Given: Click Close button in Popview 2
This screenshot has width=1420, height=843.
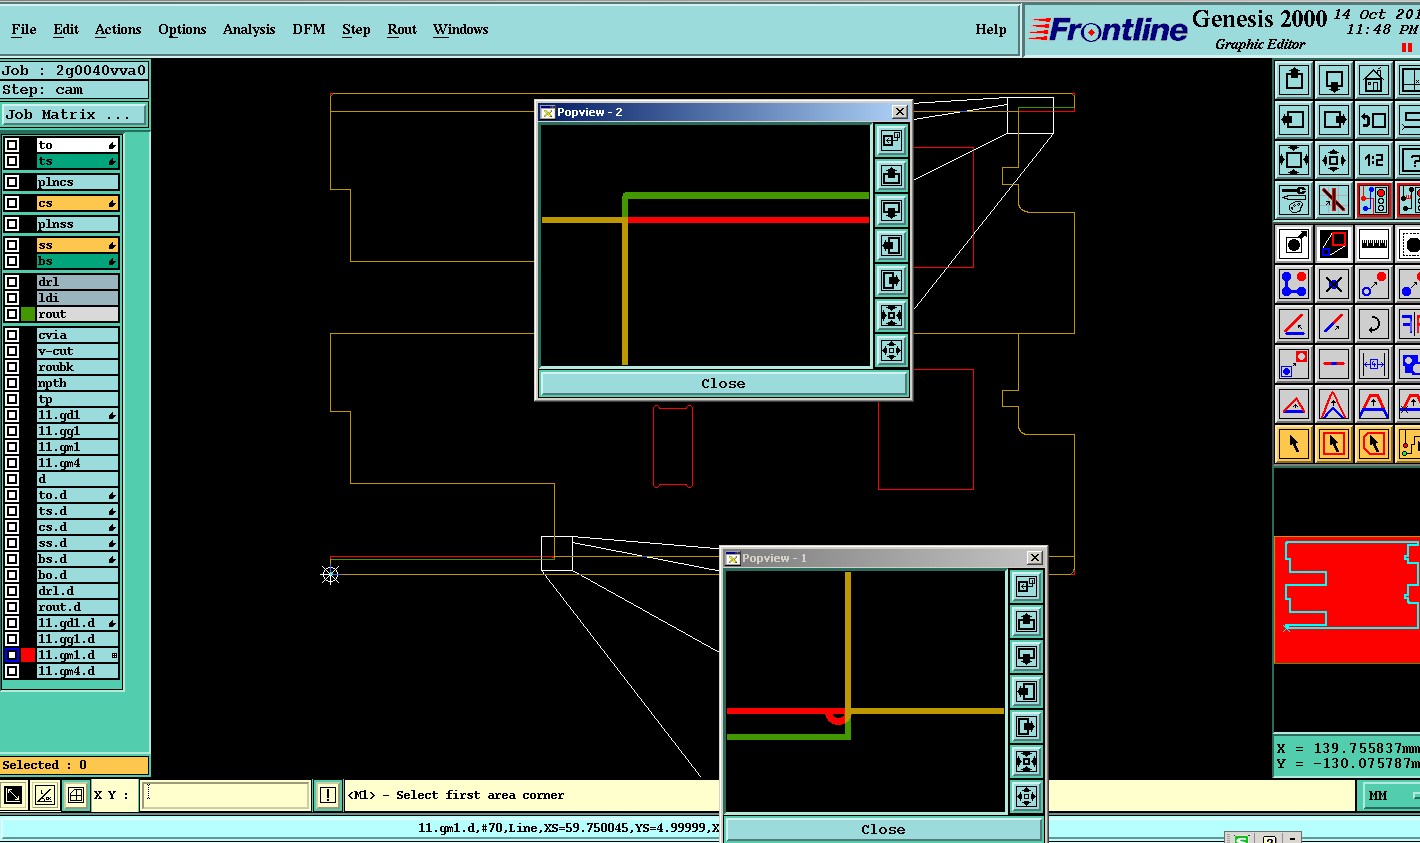Looking at the screenshot, I should (723, 383).
